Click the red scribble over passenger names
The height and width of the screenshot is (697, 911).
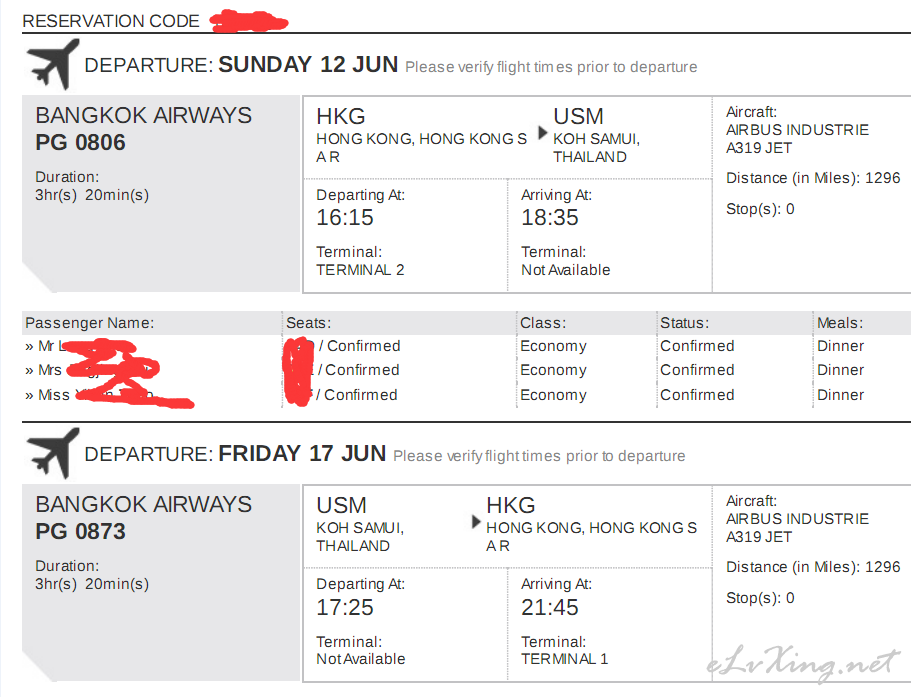pos(125,373)
